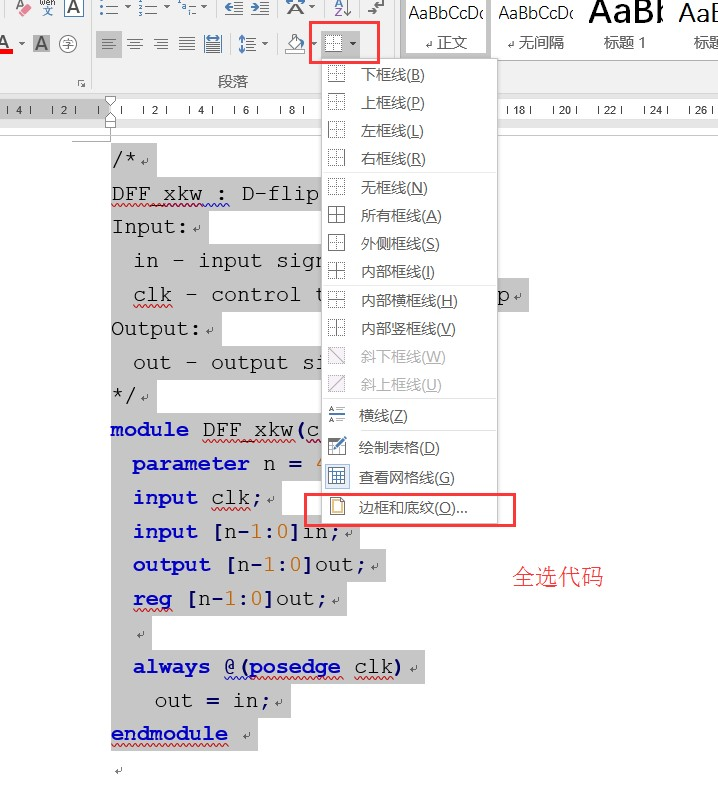Click the bullet list icon
Screen dimensions: 718x811
click(x=109, y=7)
